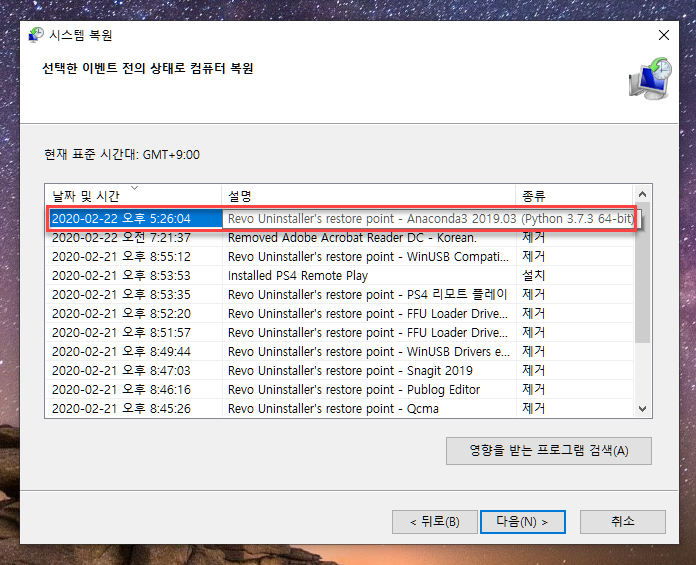Click Anaconda3 2019.03 restore point description
Image resolution: width=696 pixels, height=565 pixels.
(x=431, y=219)
